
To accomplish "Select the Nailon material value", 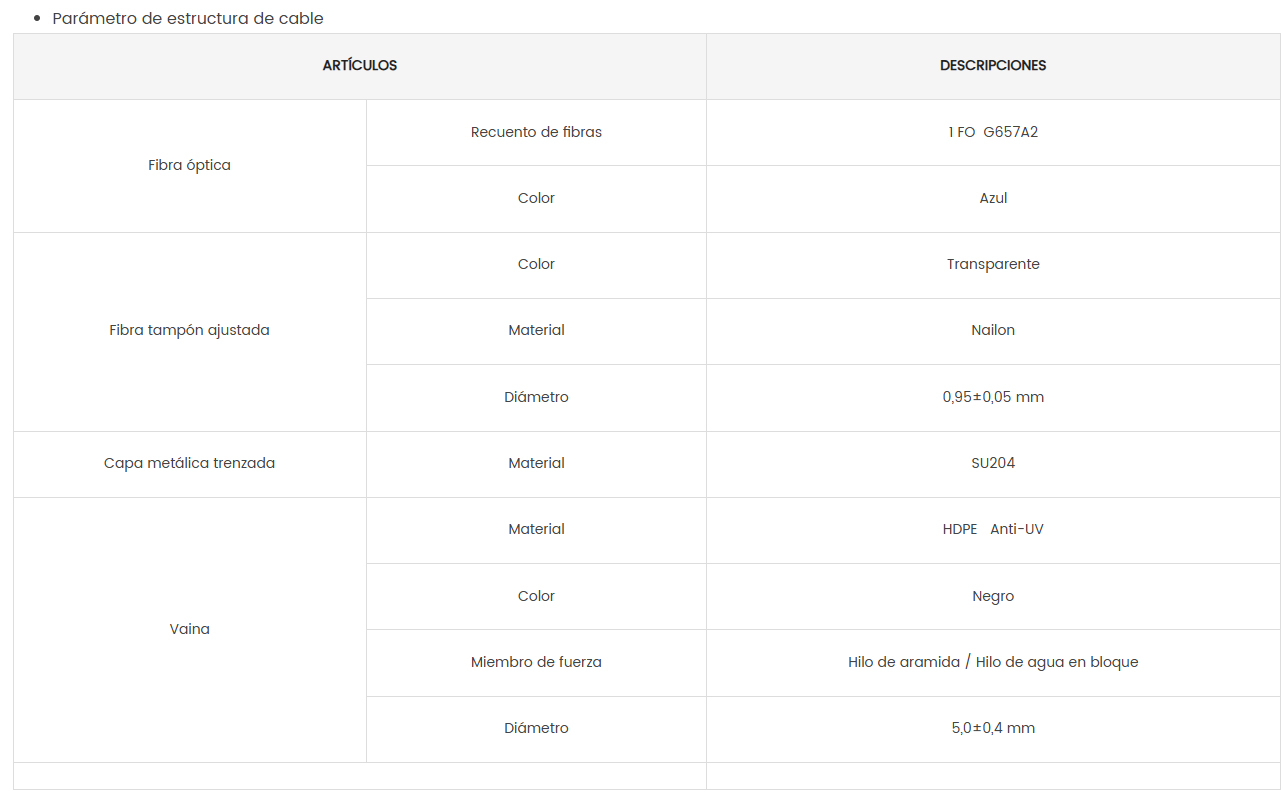I will click(x=993, y=330).
